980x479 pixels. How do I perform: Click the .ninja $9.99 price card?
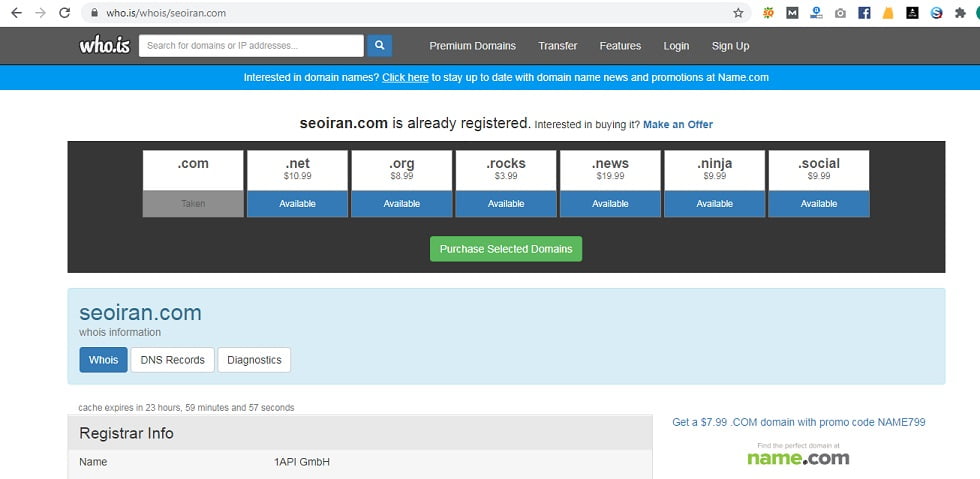coord(714,170)
